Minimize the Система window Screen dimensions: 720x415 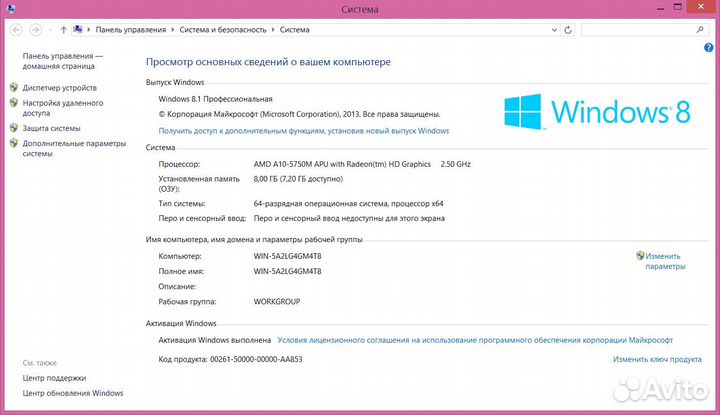[x=660, y=8]
